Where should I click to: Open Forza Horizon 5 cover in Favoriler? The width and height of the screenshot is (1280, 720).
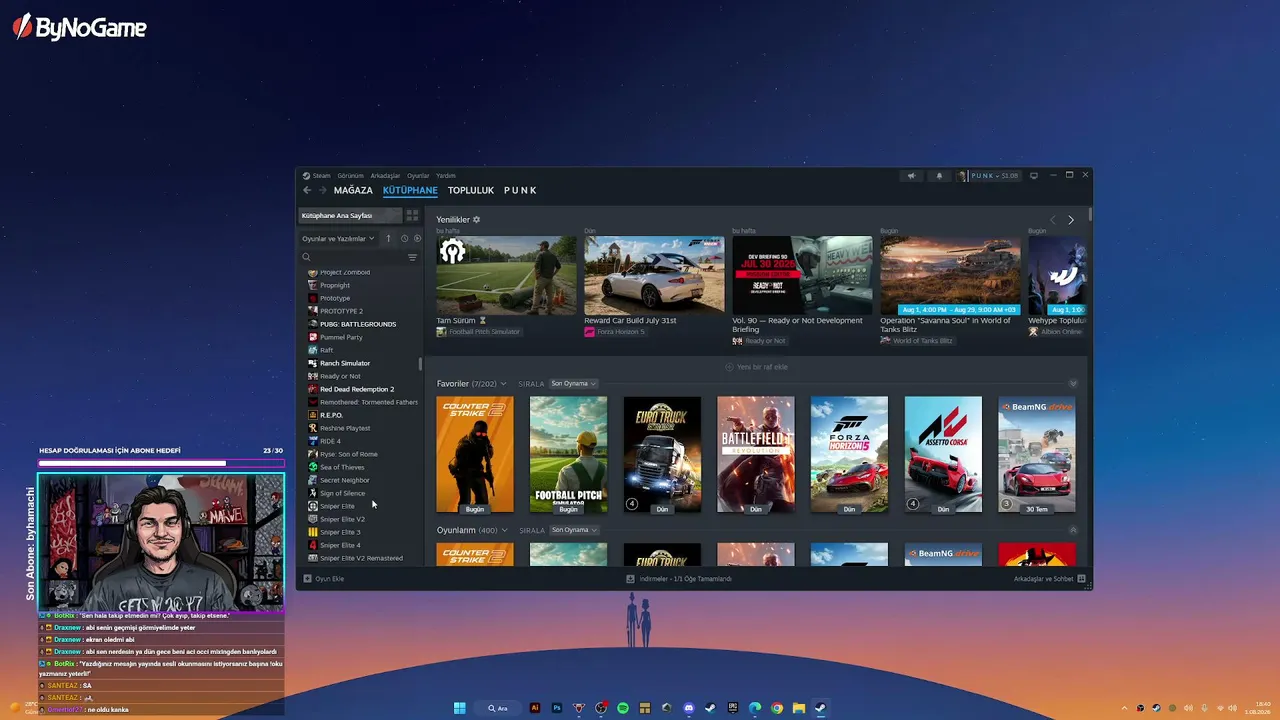(849, 455)
